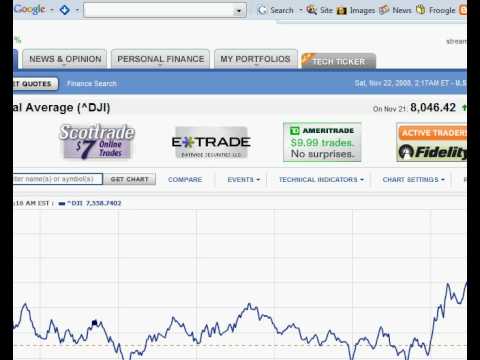Click the Google toolbar Search icon

pos(262,10)
